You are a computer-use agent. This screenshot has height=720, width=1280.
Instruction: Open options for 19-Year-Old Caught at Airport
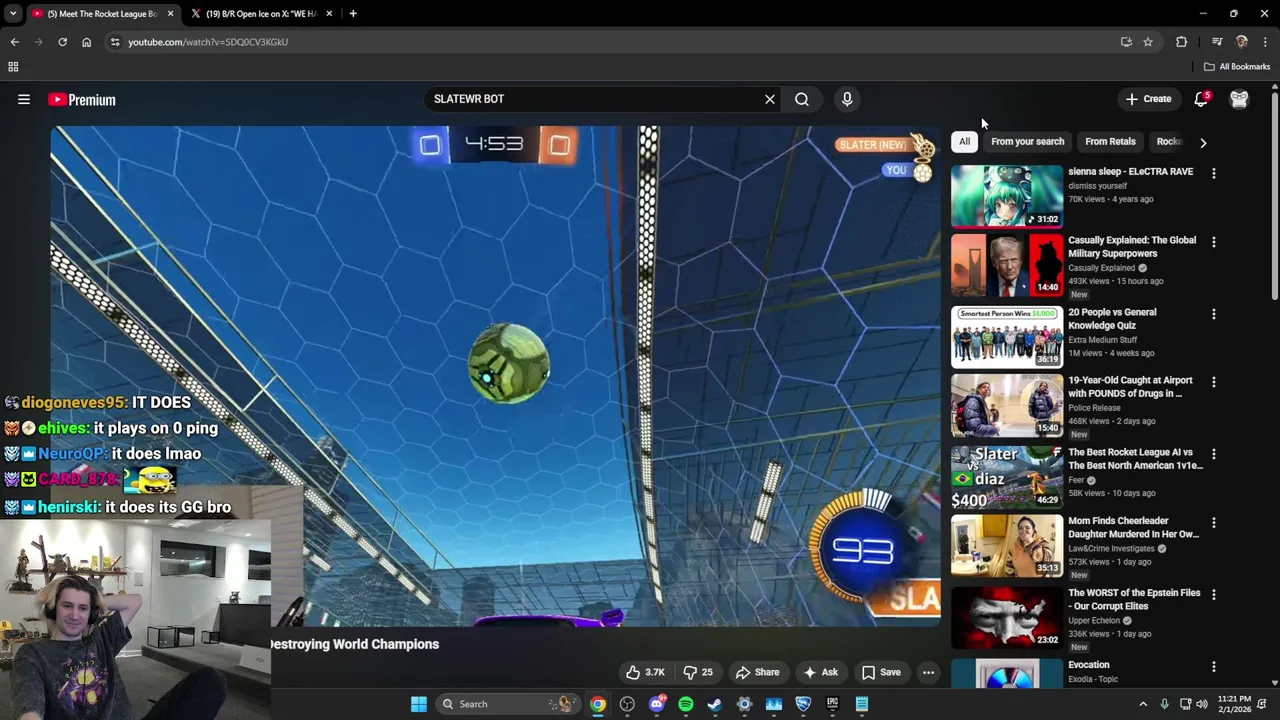click(1214, 382)
